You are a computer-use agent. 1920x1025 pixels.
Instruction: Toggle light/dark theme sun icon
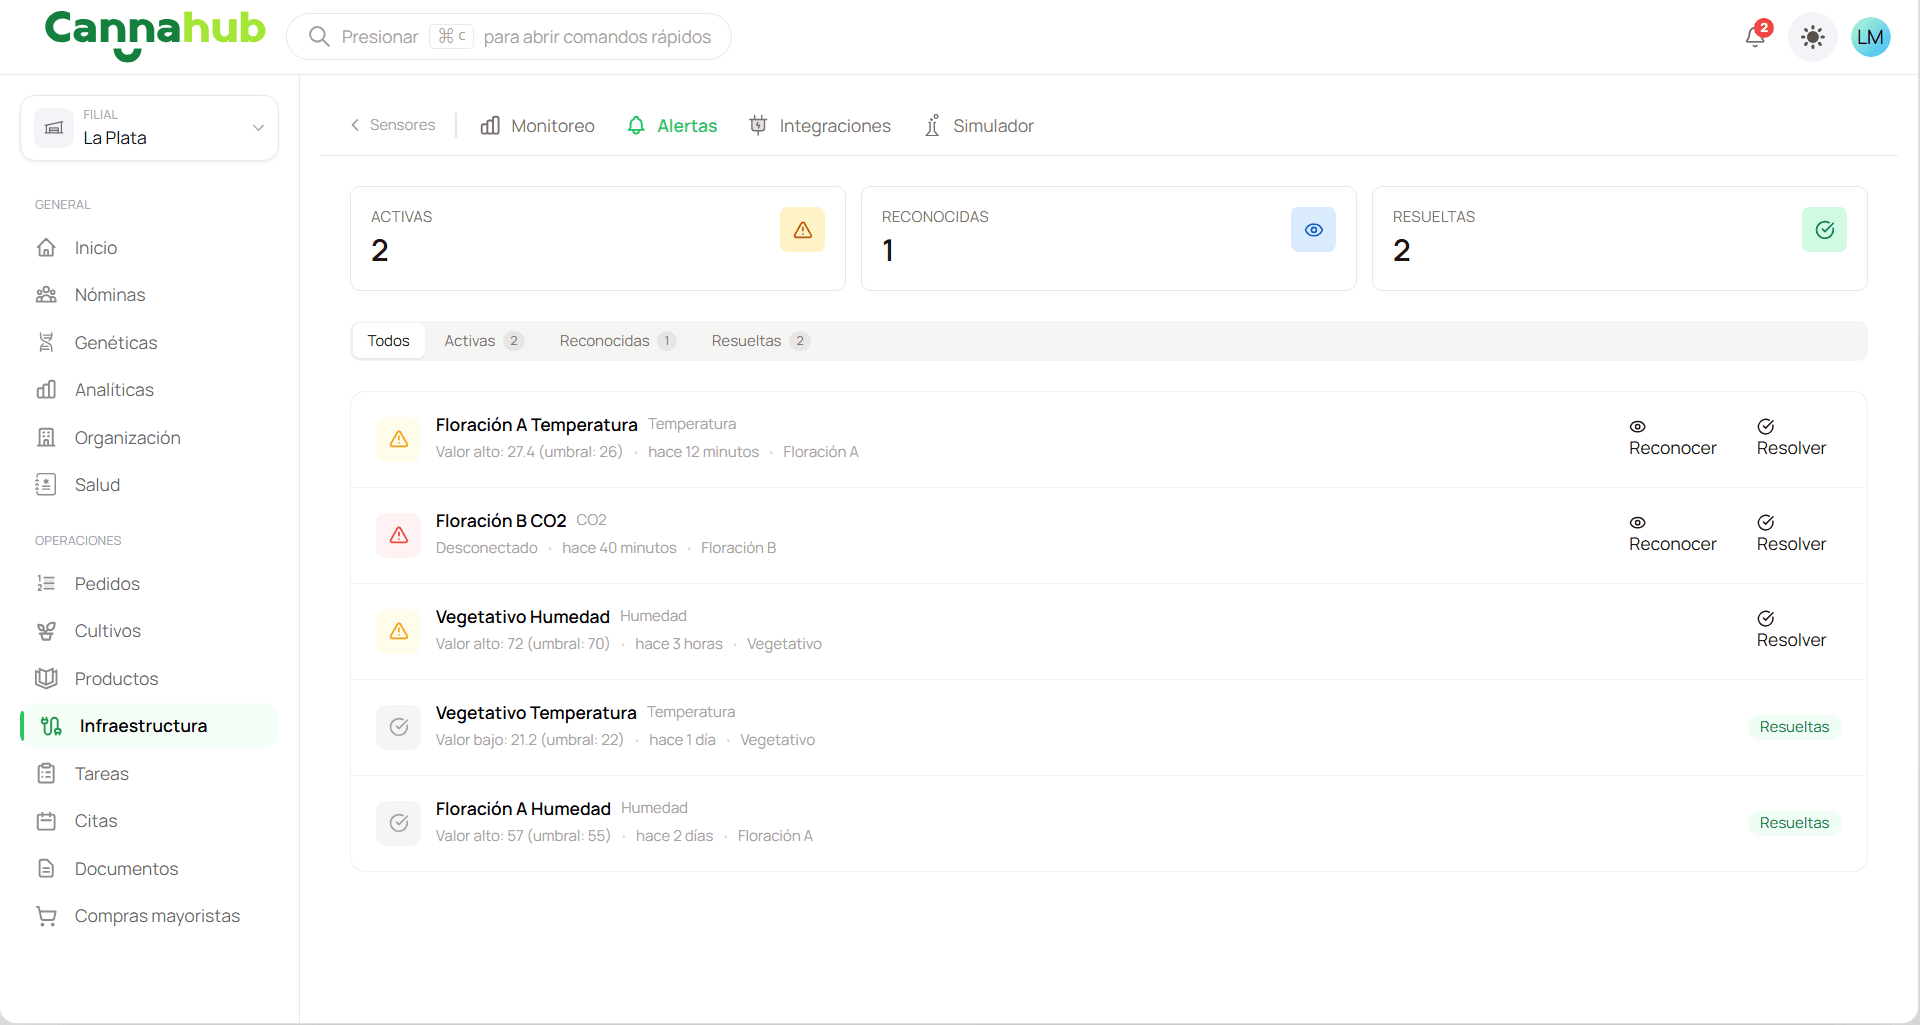[1812, 37]
